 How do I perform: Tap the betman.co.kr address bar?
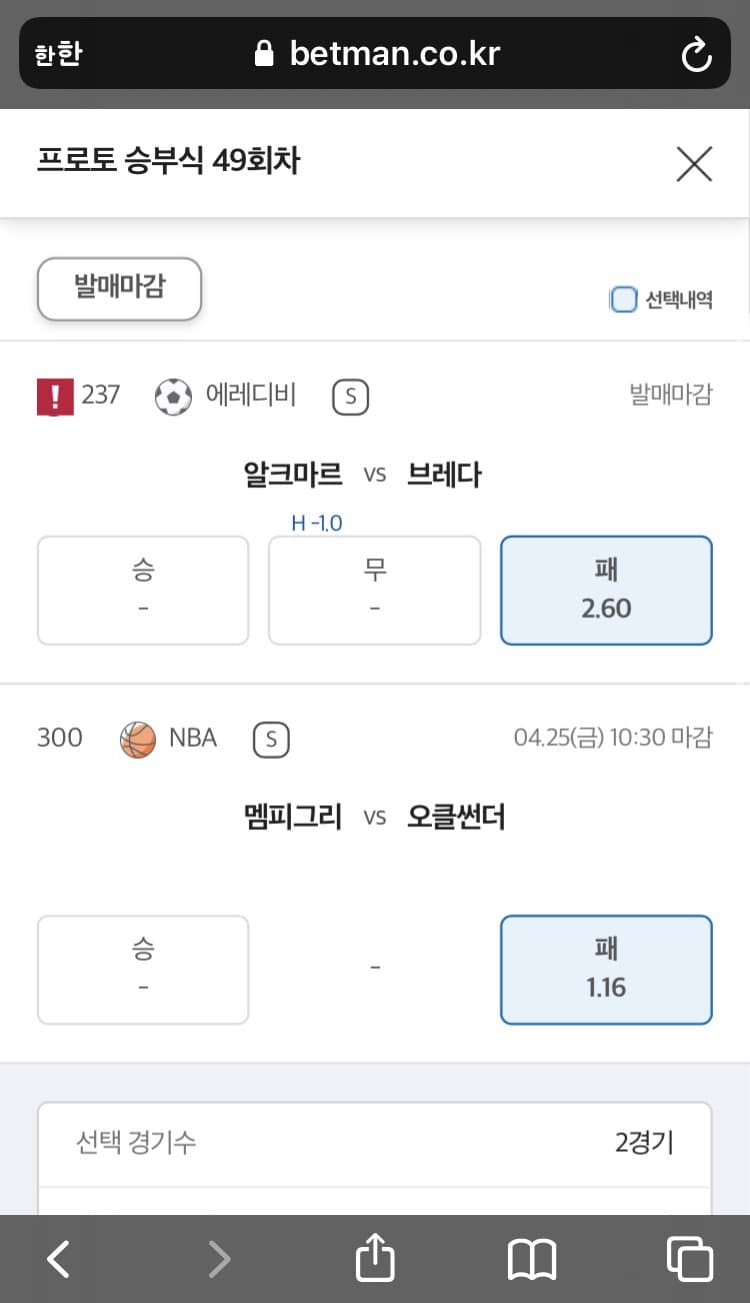click(375, 53)
